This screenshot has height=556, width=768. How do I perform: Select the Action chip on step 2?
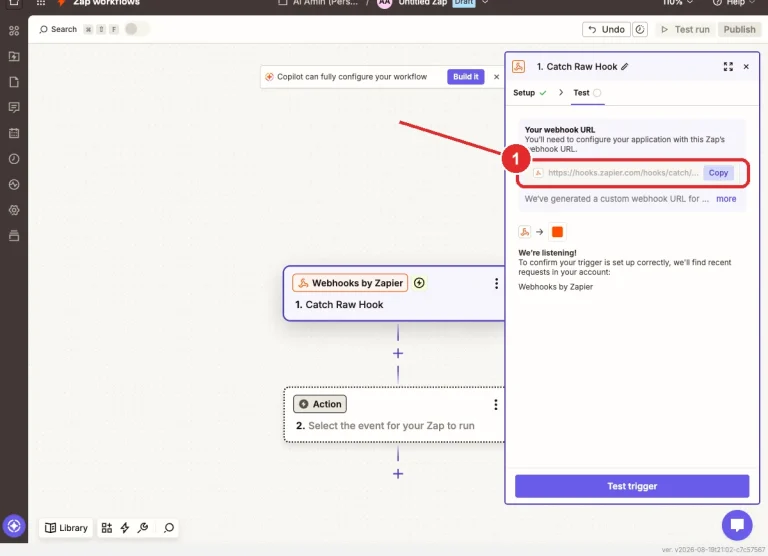click(320, 404)
